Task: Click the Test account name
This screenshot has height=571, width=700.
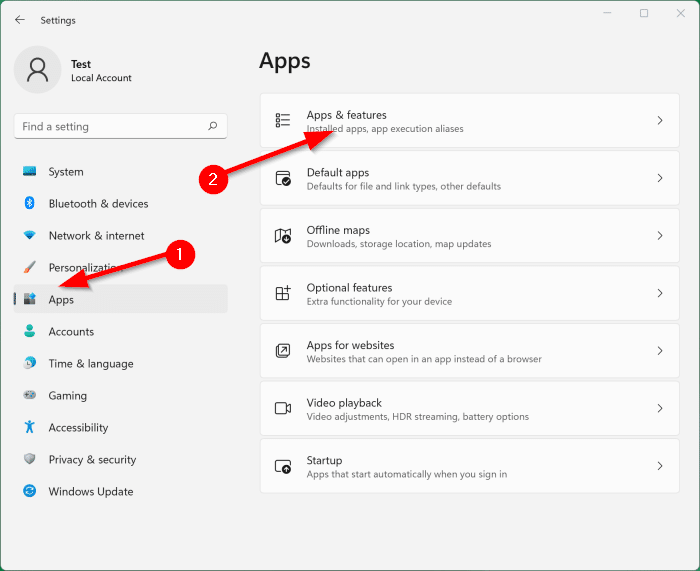Action: (x=81, y=64)
